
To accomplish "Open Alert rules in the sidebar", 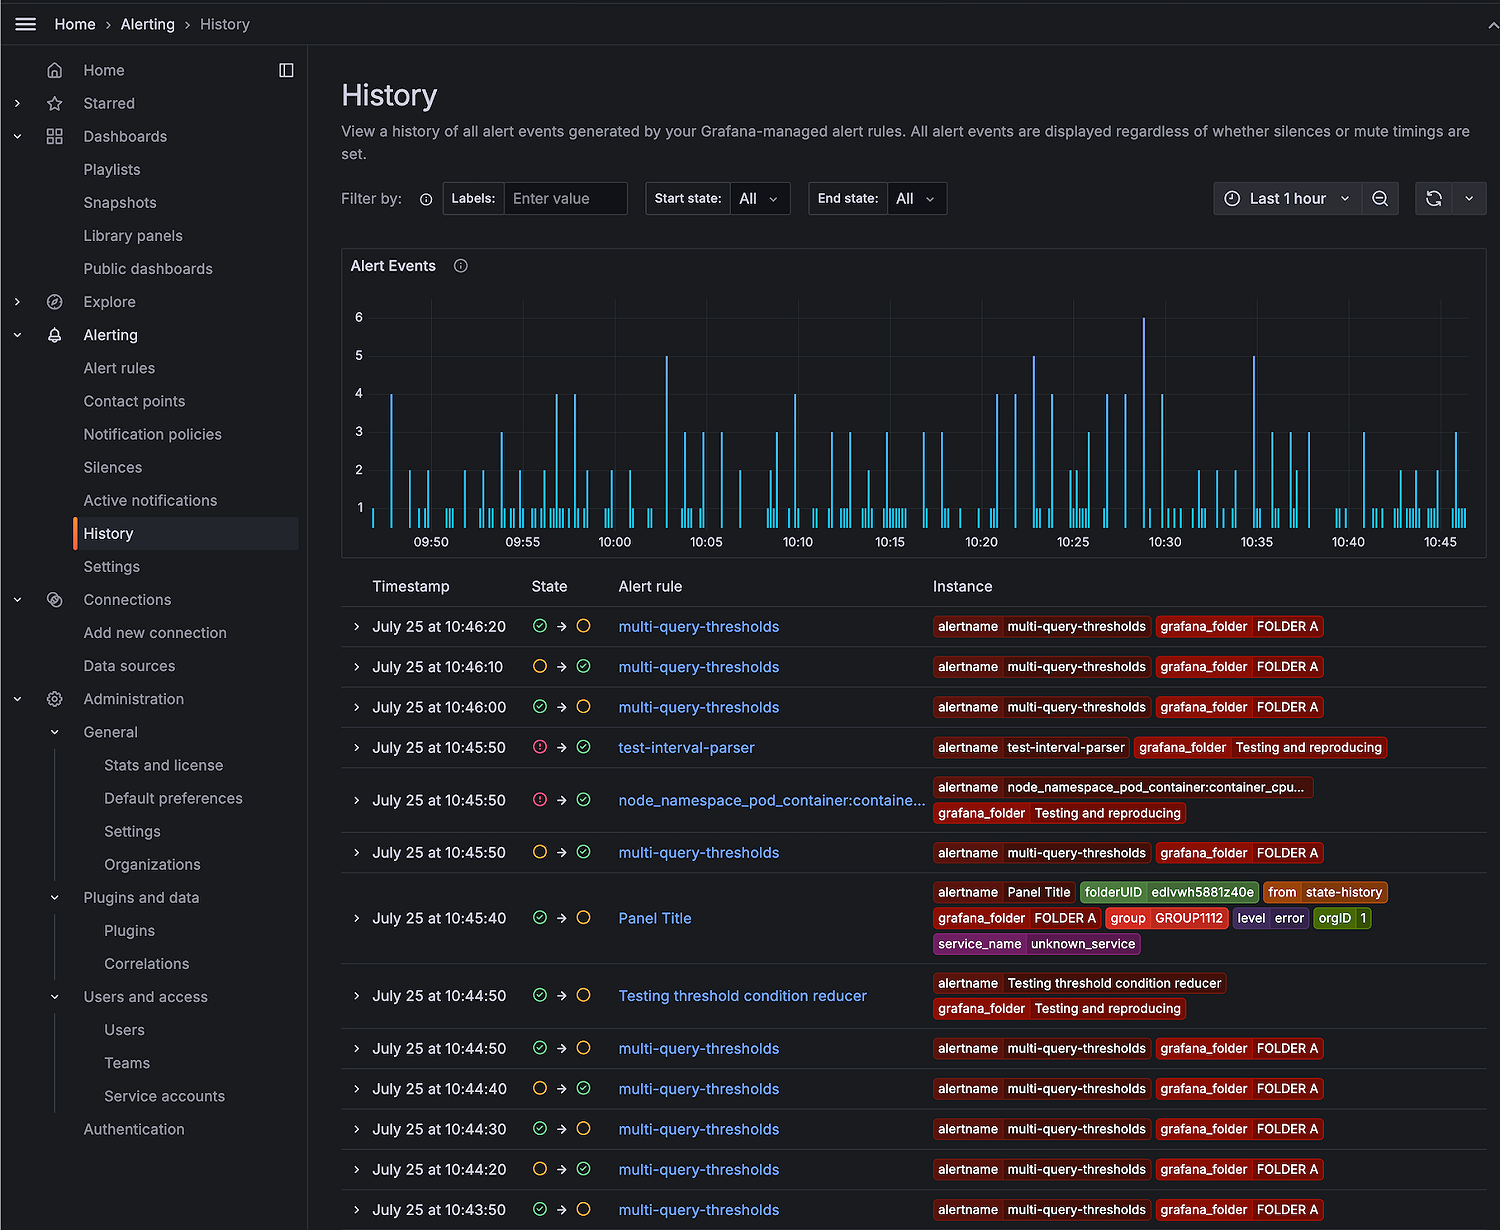I will pyautogui.click(x=119, y=368).
